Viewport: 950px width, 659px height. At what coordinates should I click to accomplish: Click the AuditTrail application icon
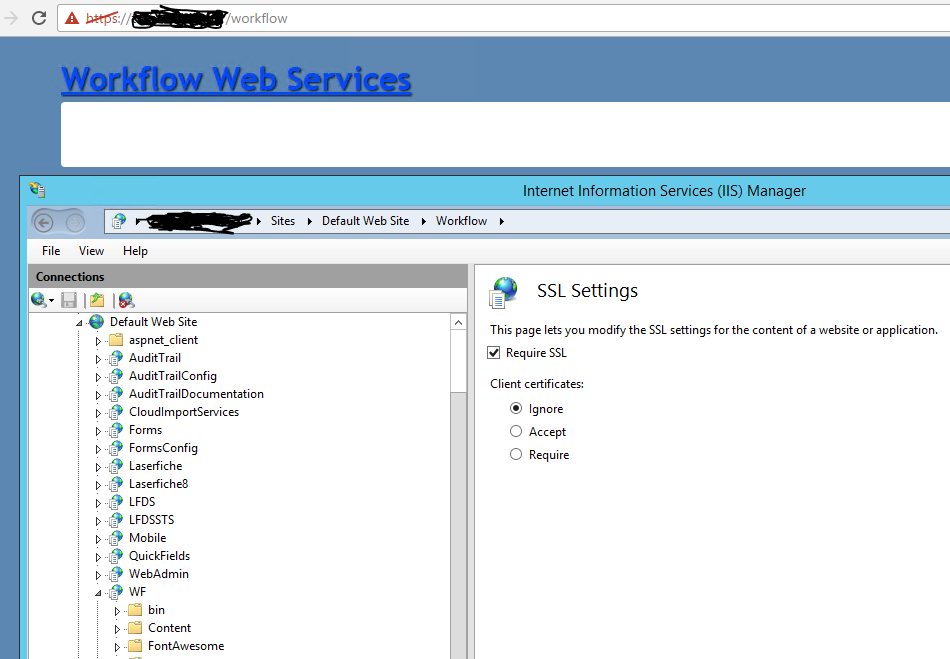(x=116, y=358)
